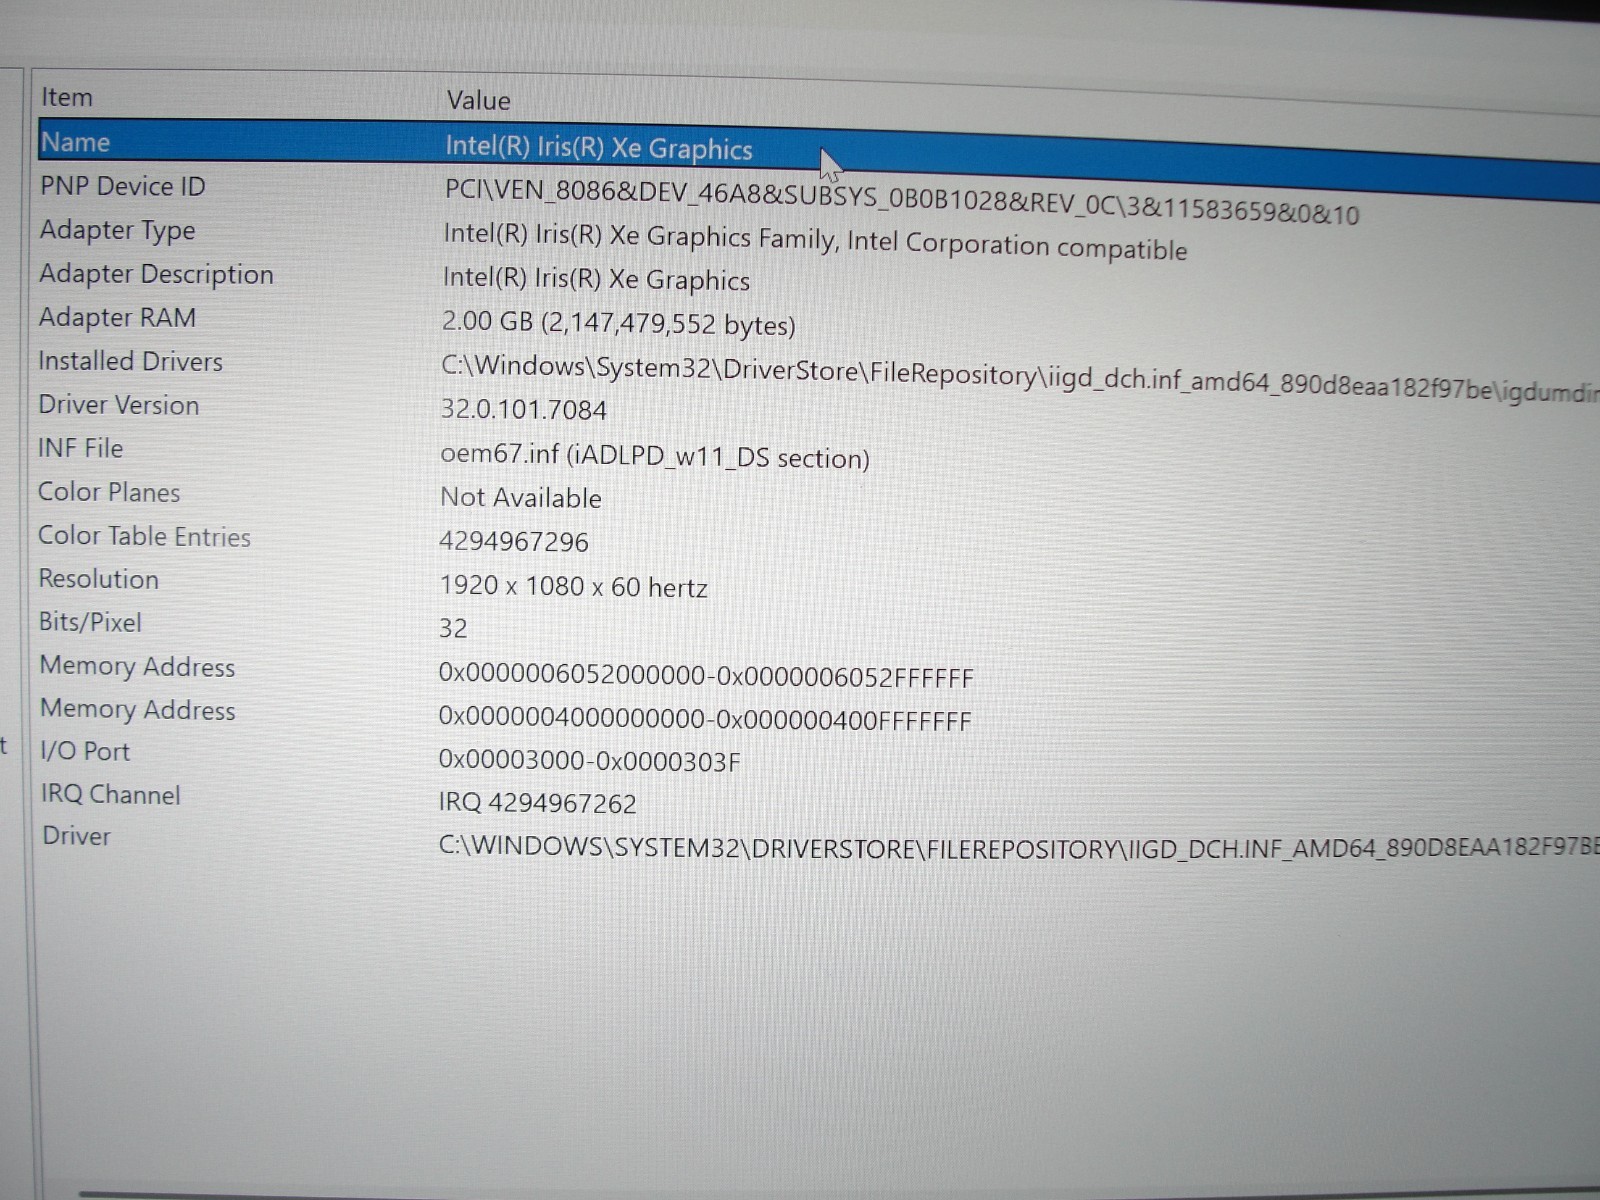Select the I/O Port row
This screenshot has height=1200, width=1600.
85,751
